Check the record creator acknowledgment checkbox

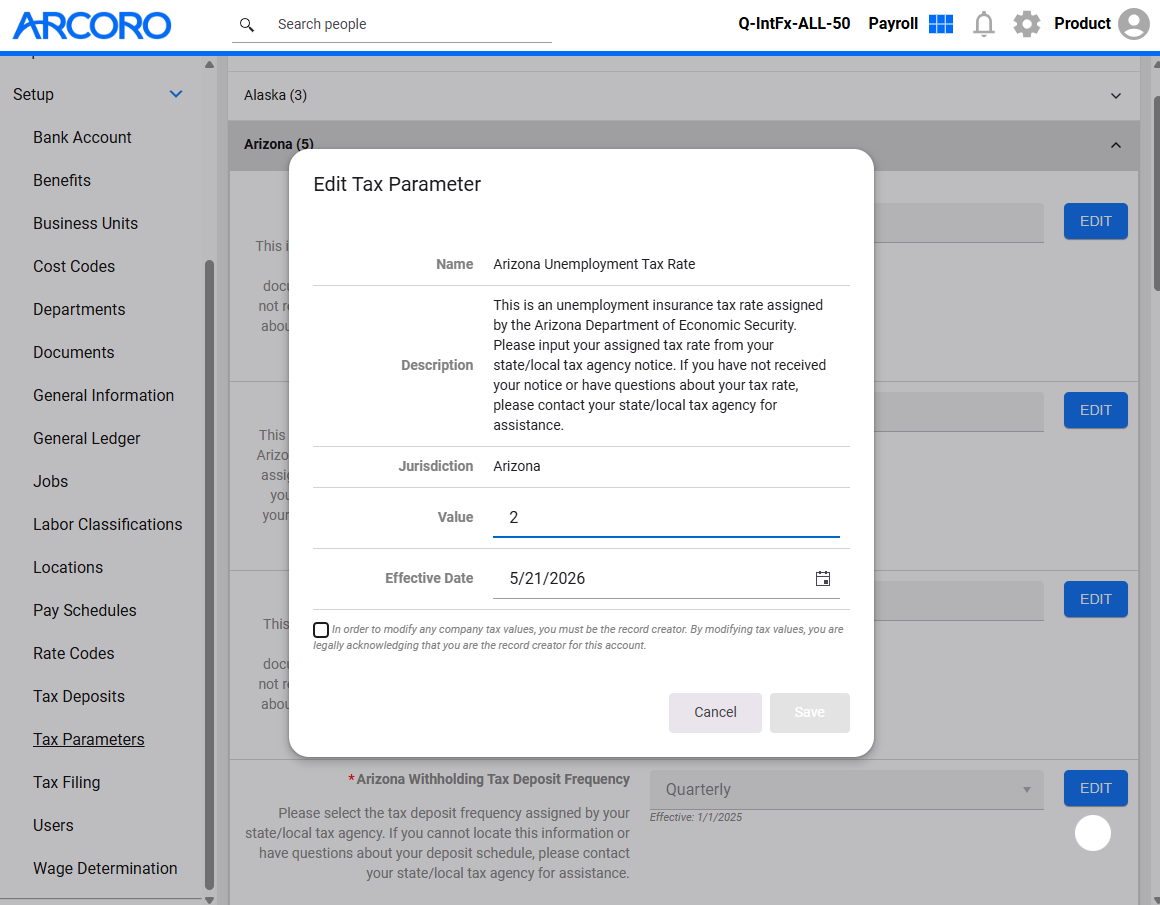pos(320,630)
